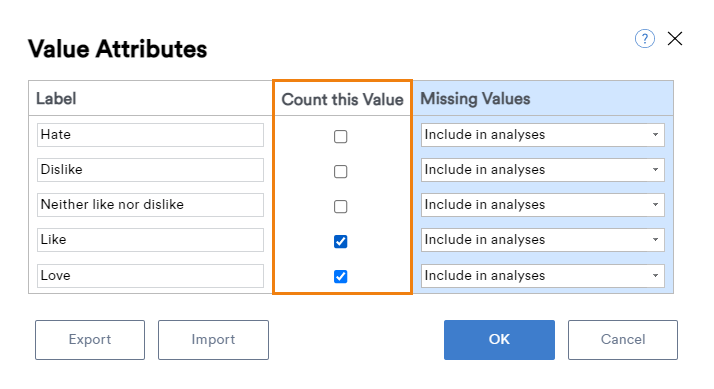Click the Import button
714x389 pixels.
point(214,340)
